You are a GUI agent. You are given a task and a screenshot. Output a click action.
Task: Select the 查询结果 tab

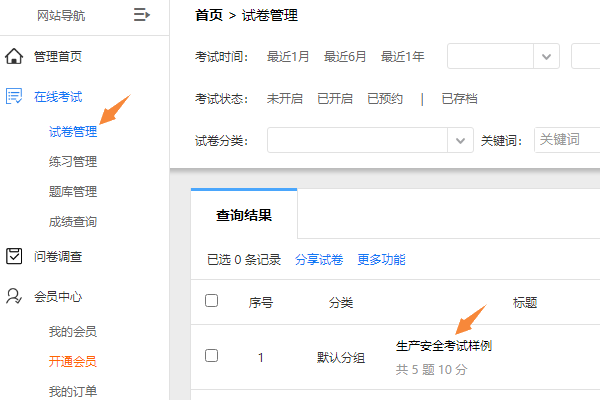coord(244,215)
